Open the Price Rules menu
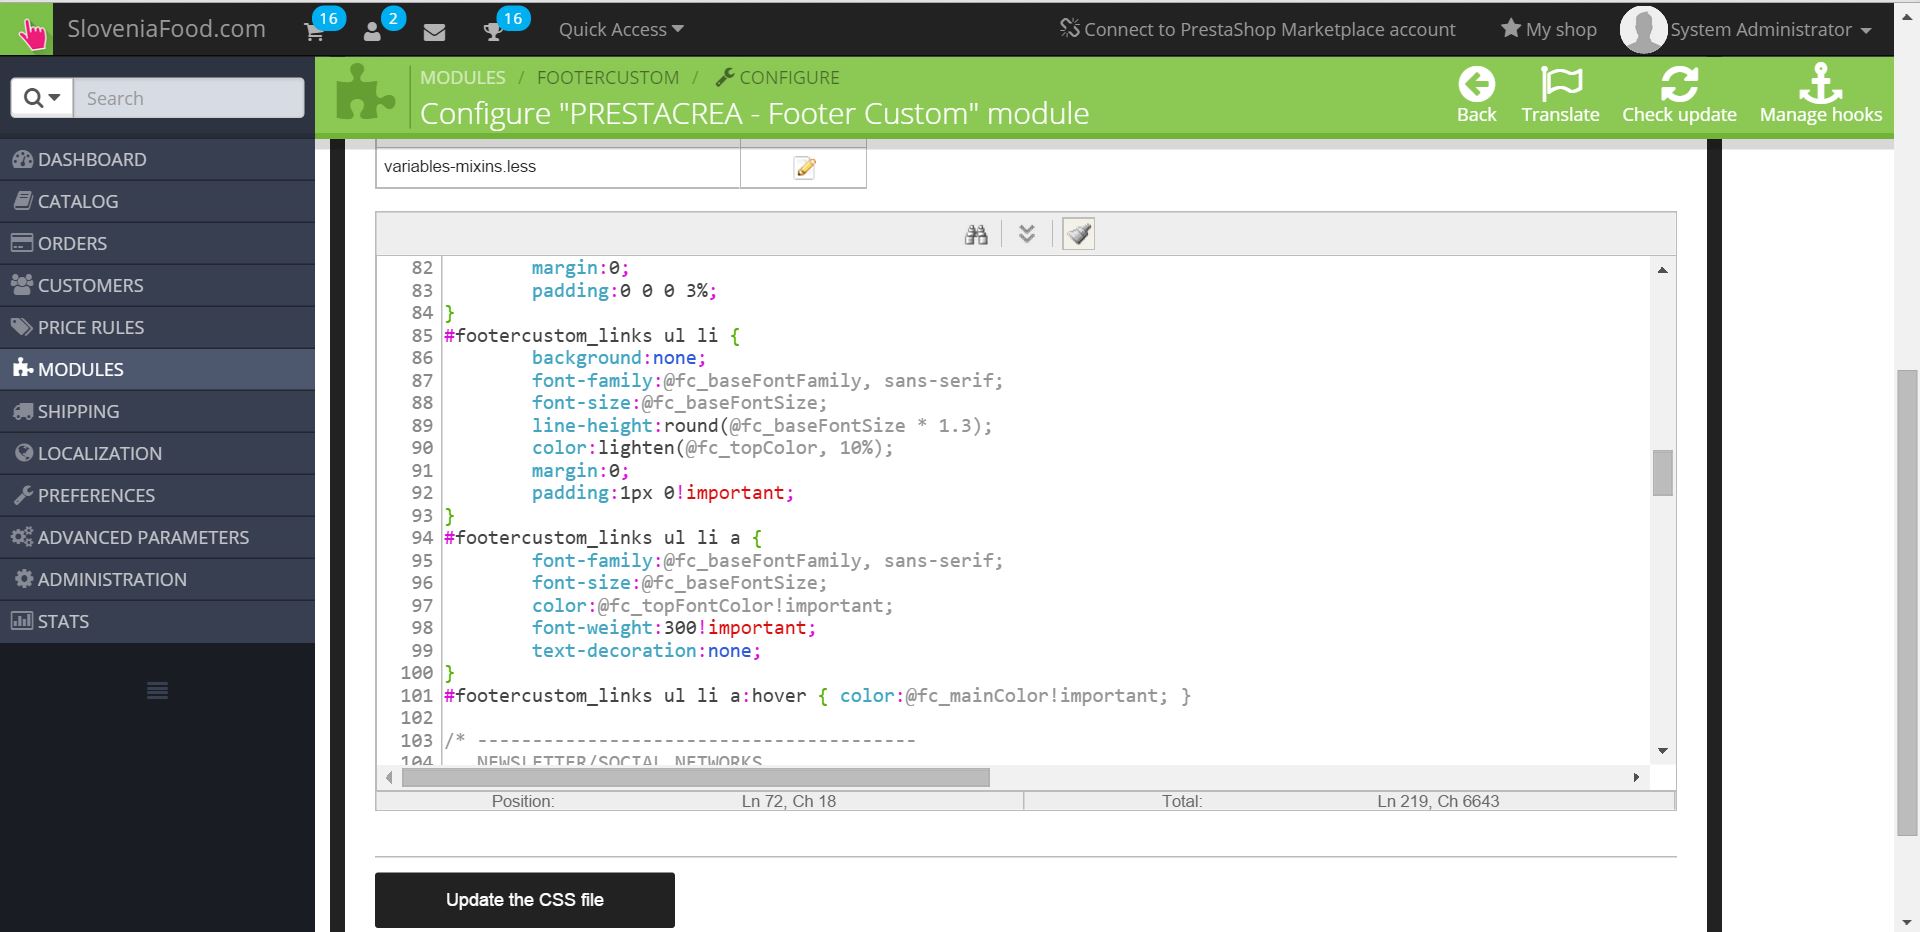The width and height of the screenshot is (1920, 932). click(157, 327)
